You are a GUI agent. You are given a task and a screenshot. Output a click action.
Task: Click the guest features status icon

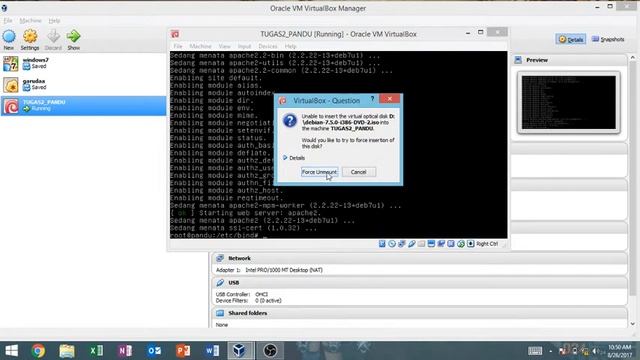(451, 244)
